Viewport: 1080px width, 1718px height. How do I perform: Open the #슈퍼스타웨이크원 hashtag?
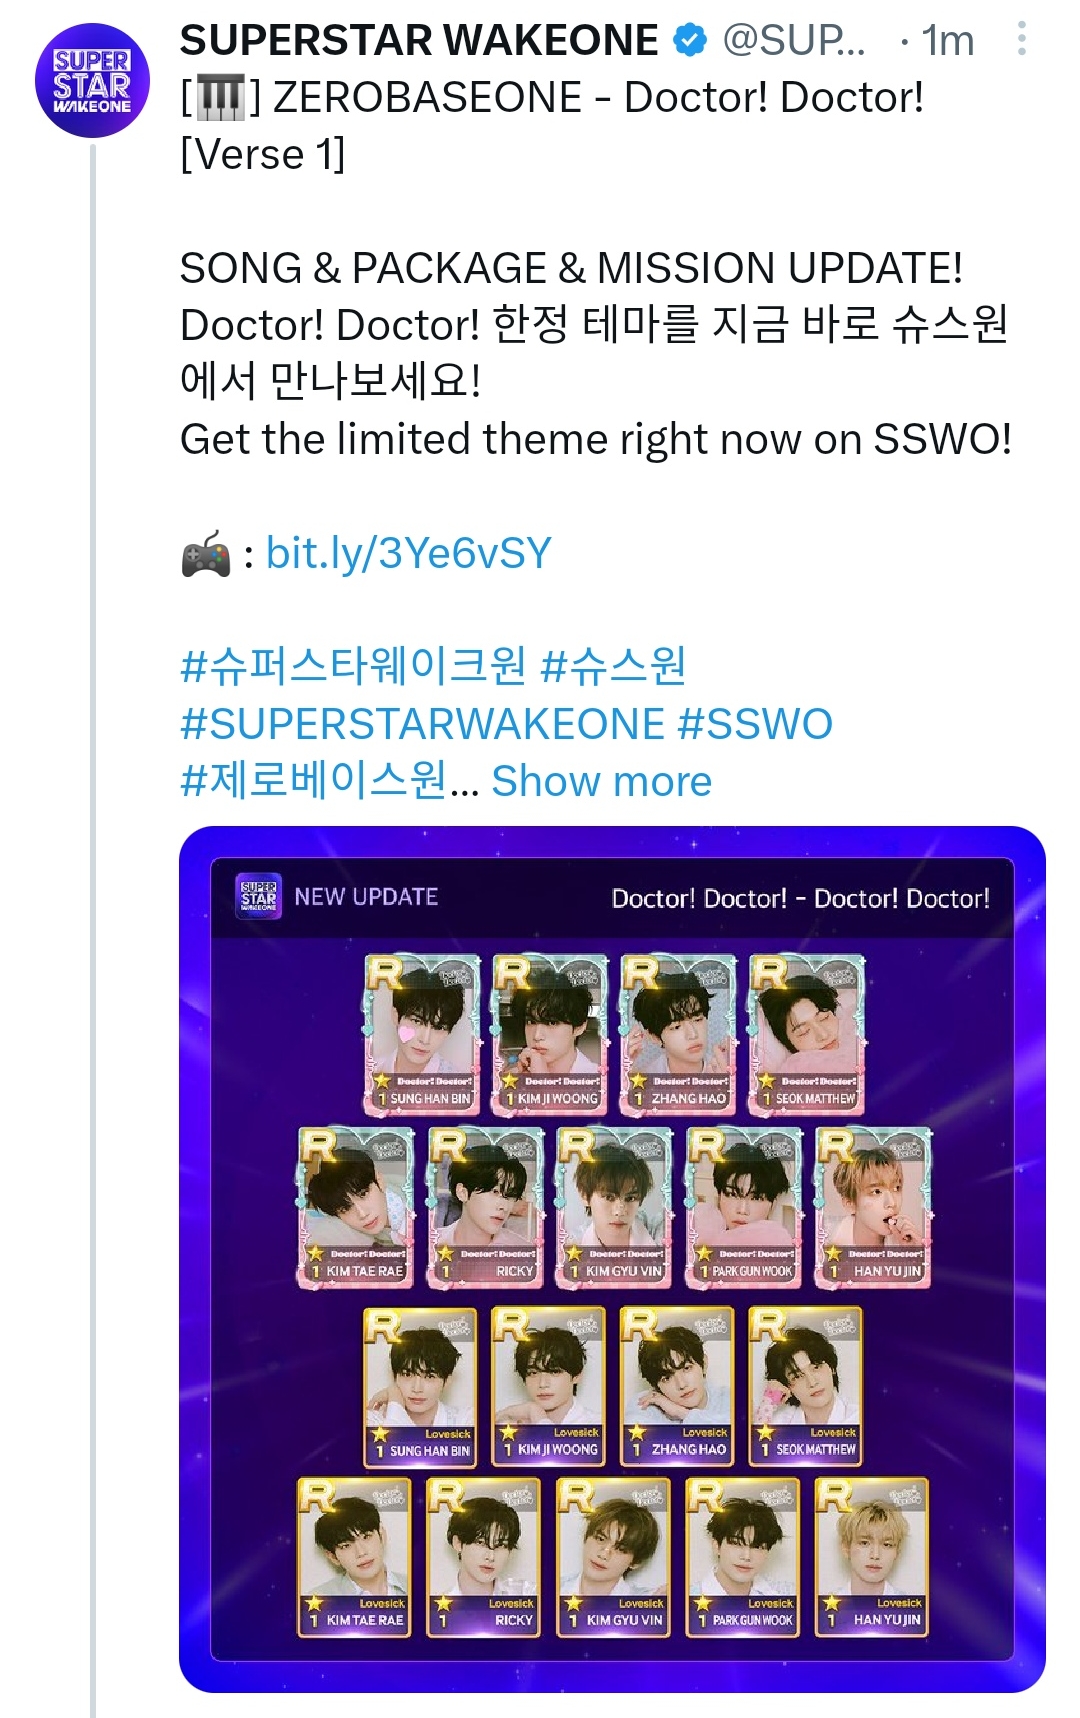pos(353,665)
